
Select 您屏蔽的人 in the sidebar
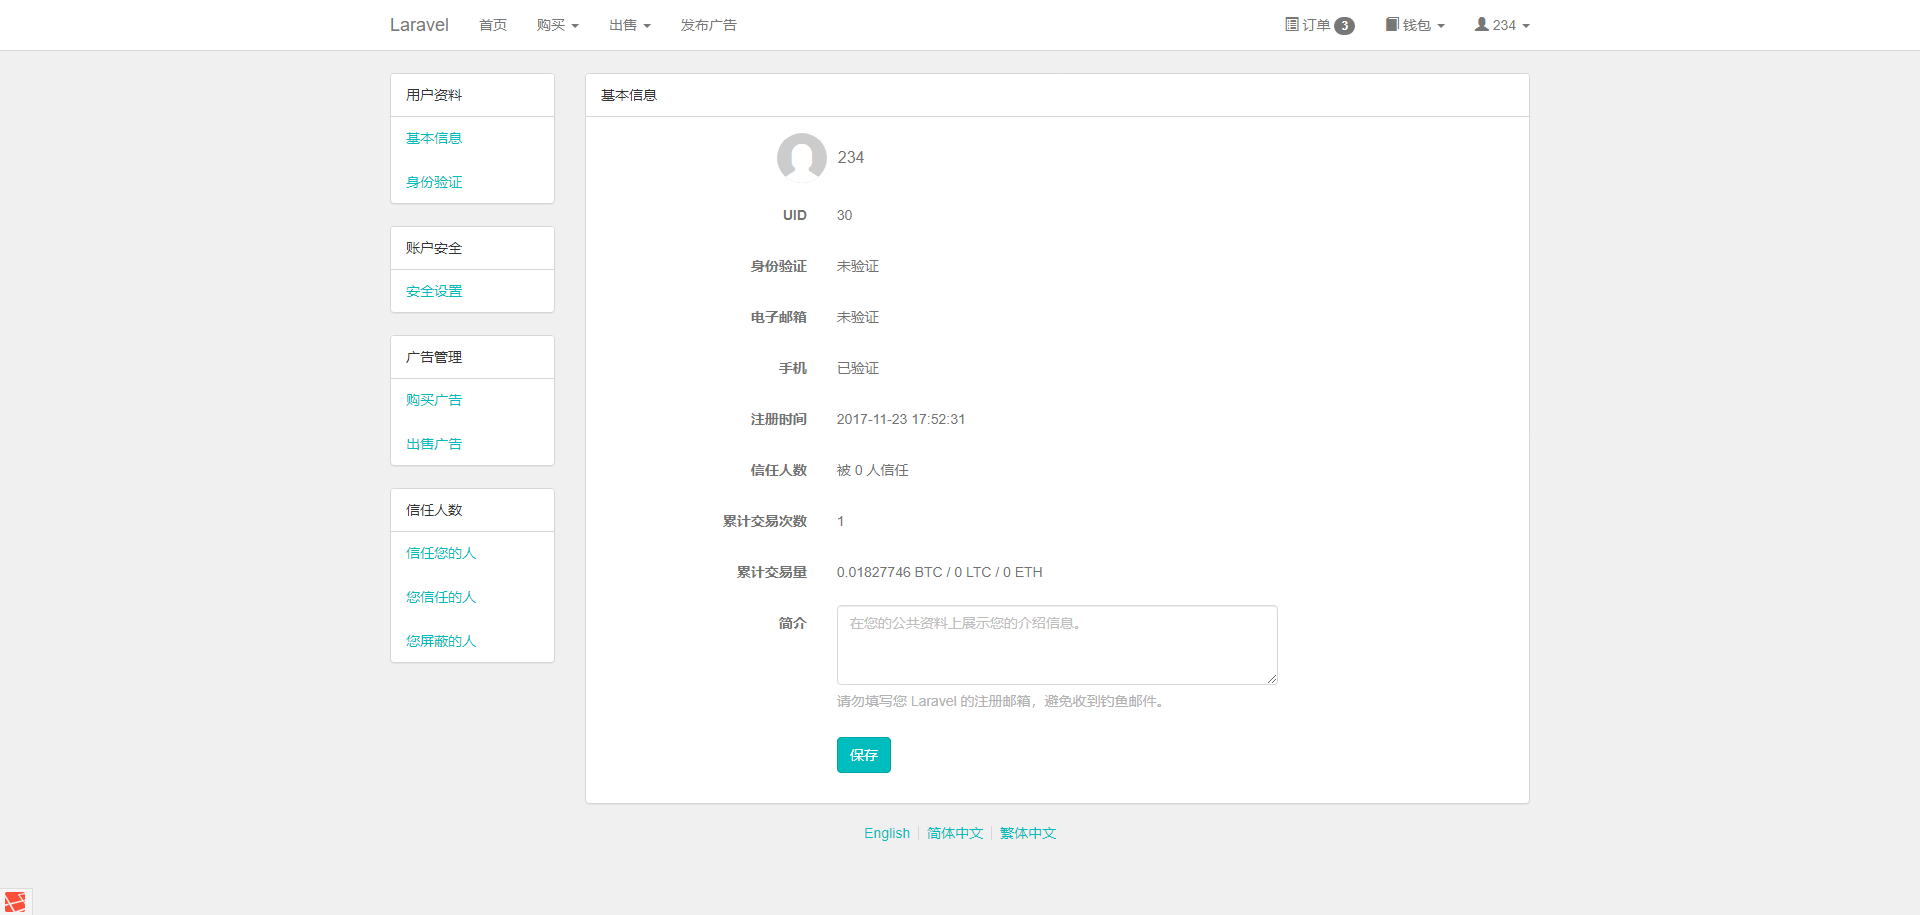[x=441, y=641]
